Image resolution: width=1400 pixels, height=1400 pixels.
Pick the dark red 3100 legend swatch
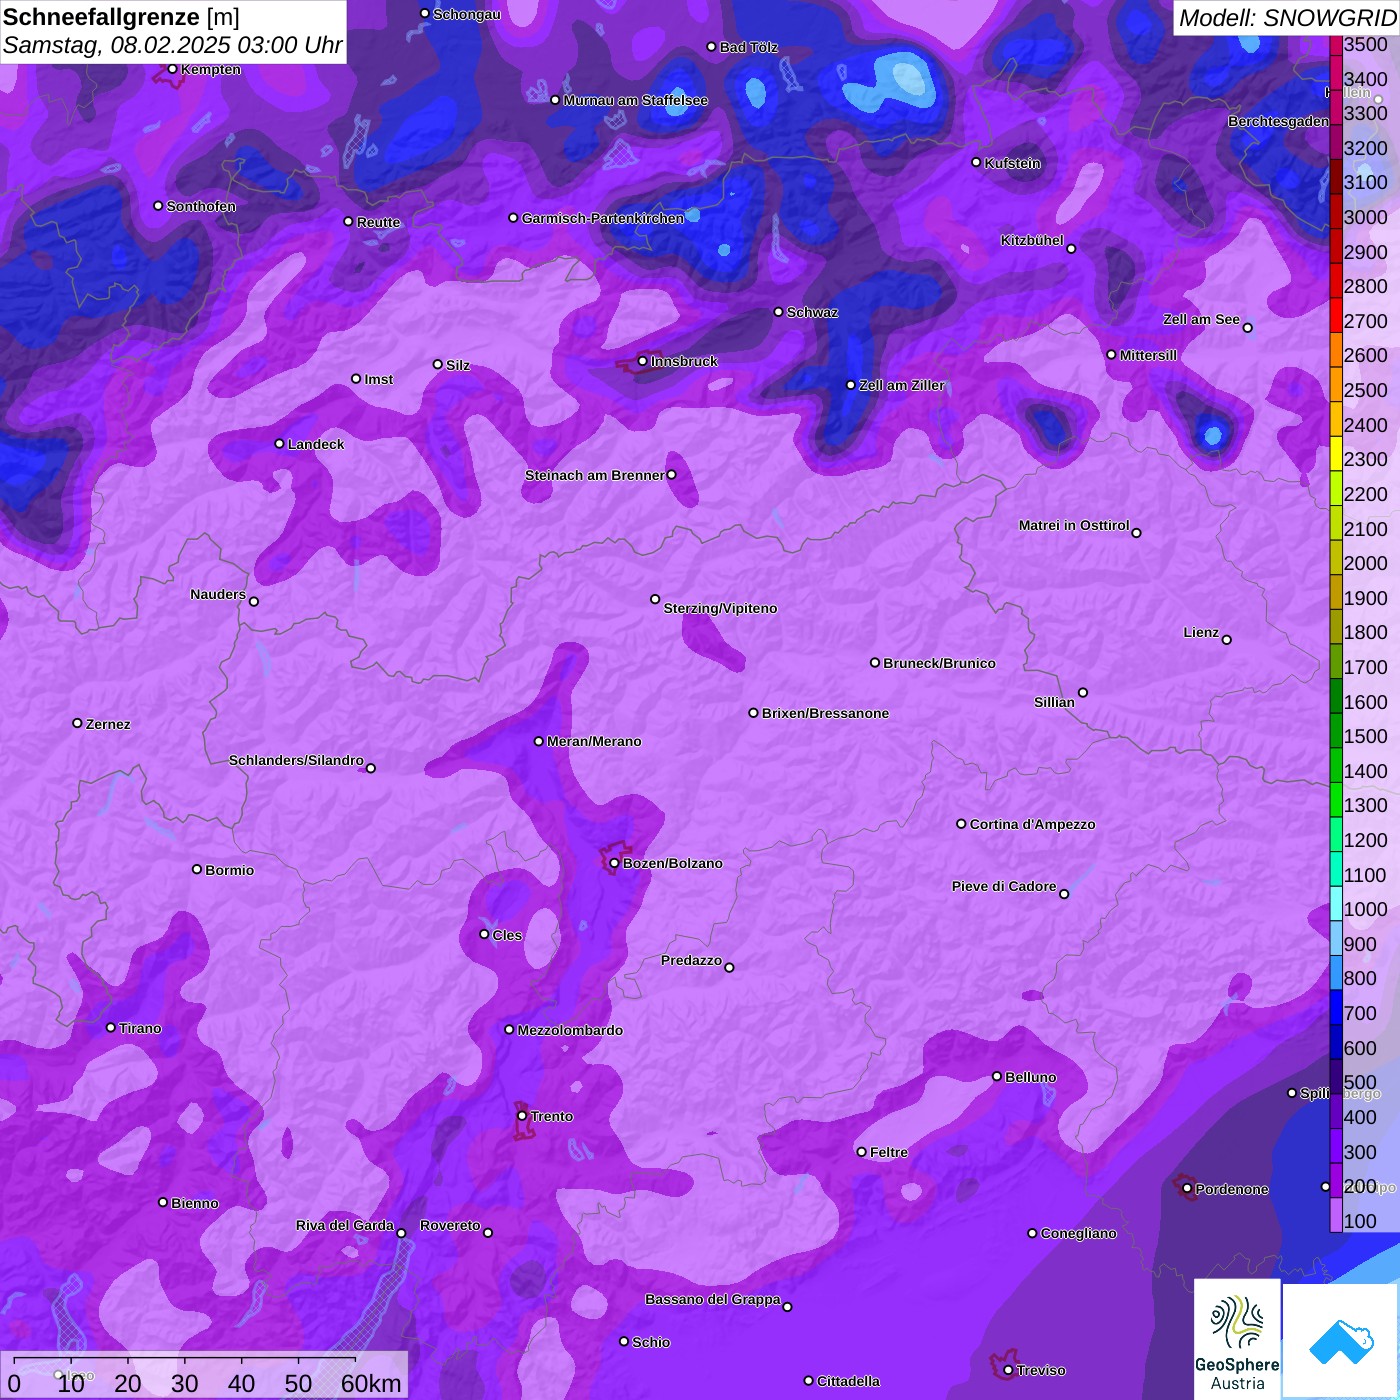coord(1336,177)
